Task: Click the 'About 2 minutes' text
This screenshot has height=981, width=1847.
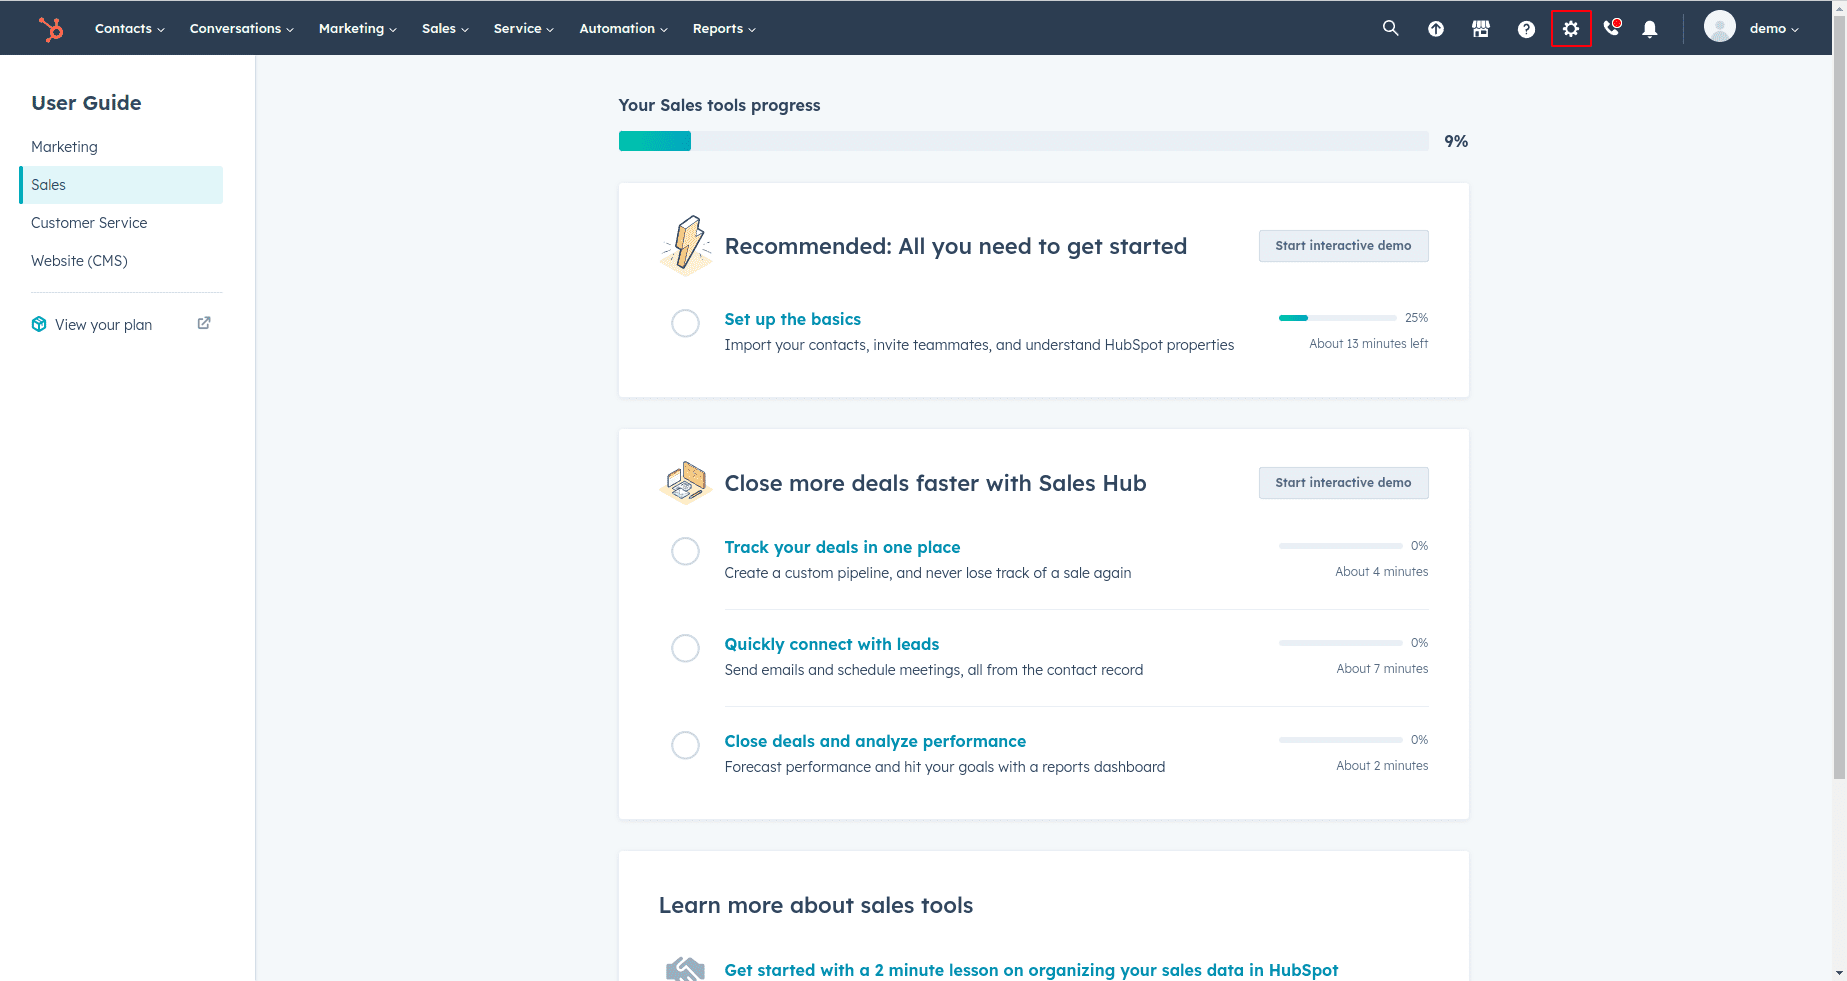Action: tap(1382, 766)
